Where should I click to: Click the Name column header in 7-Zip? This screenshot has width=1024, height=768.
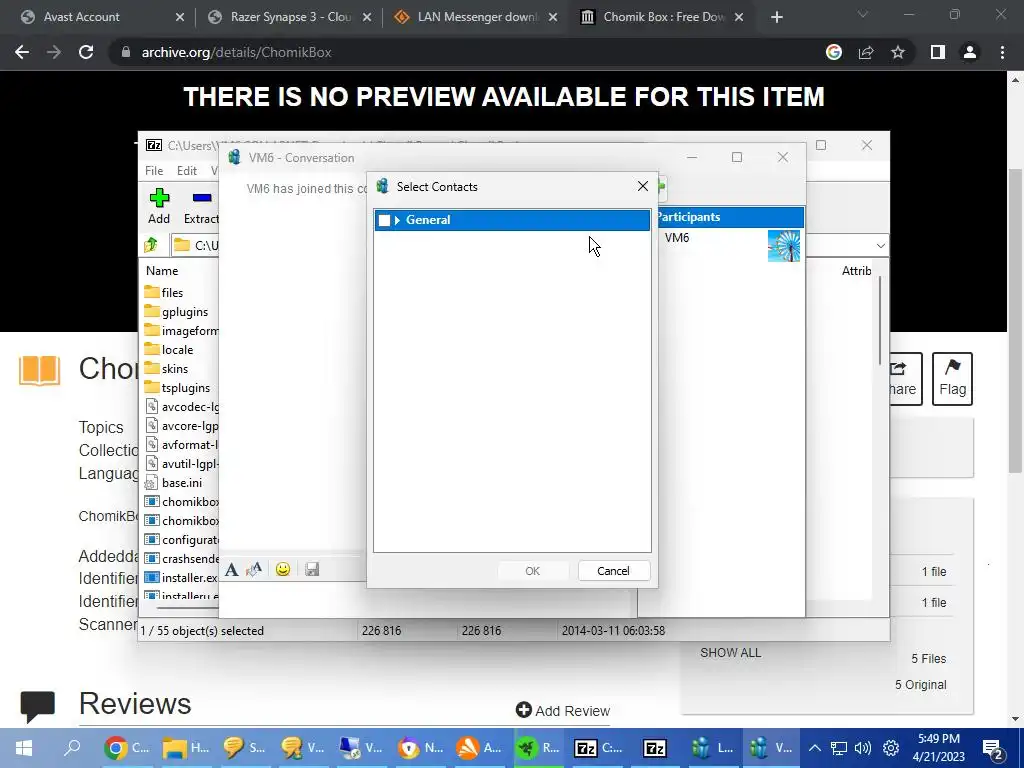click(x=162, y=270)
